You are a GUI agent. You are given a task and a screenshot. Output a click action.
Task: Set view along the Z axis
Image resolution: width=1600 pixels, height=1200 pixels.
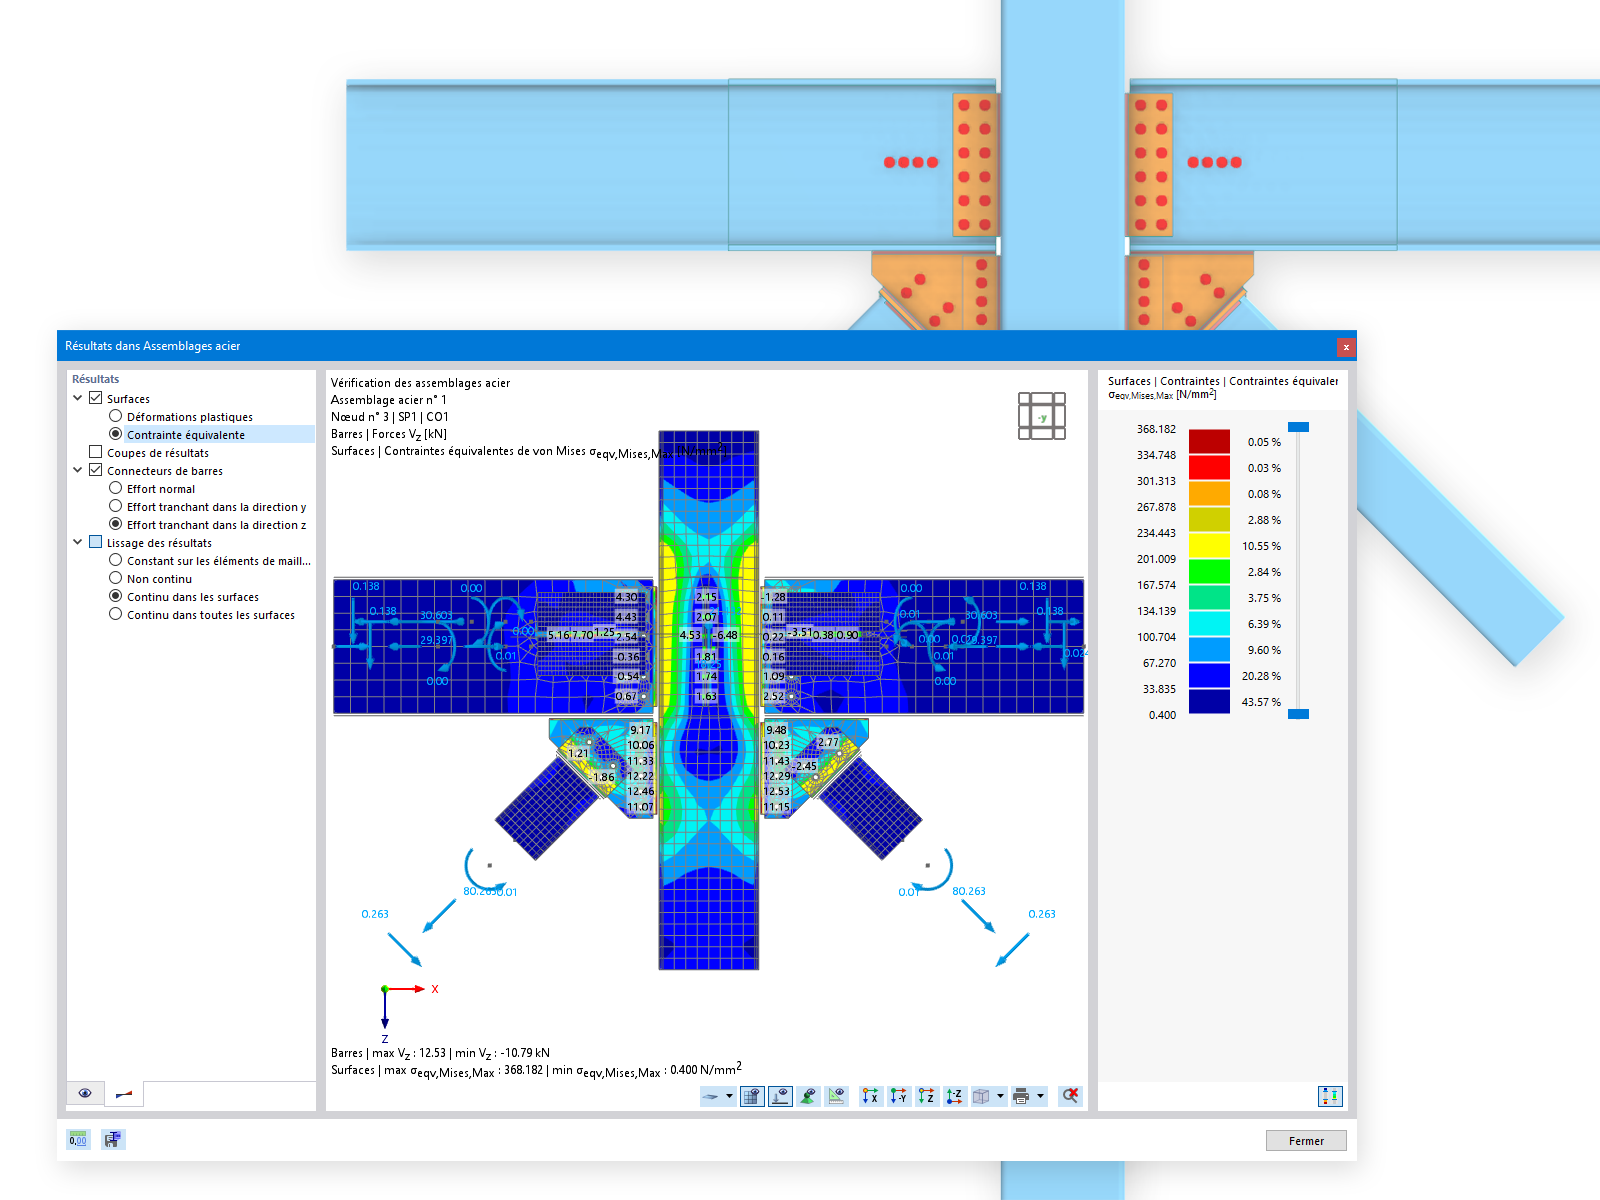point(927,1096)
